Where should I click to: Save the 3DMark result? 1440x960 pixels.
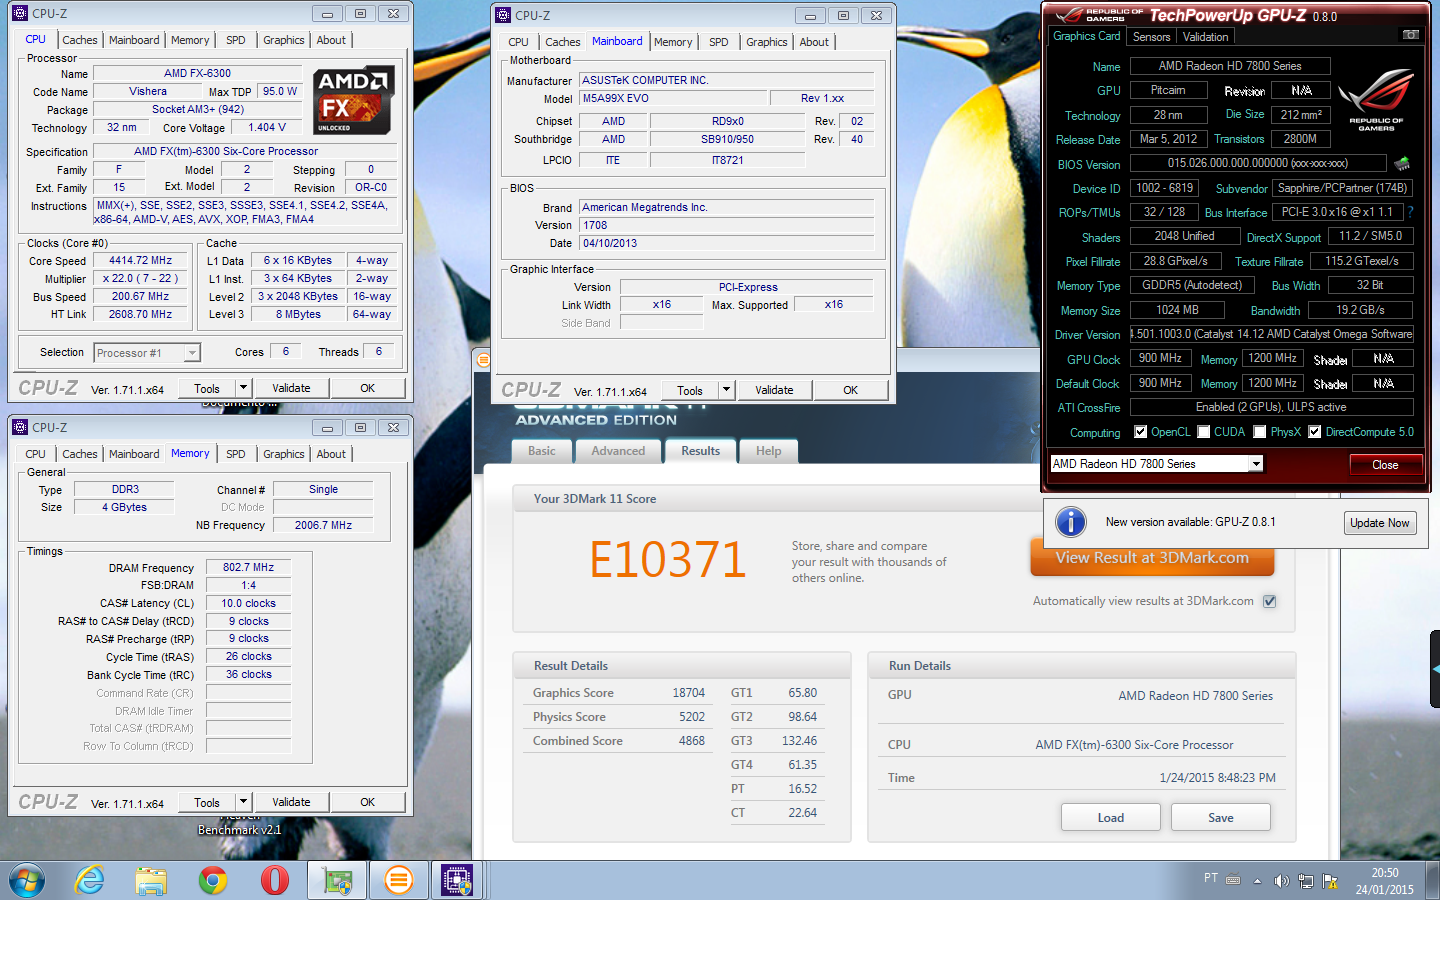click(1220, 817)
